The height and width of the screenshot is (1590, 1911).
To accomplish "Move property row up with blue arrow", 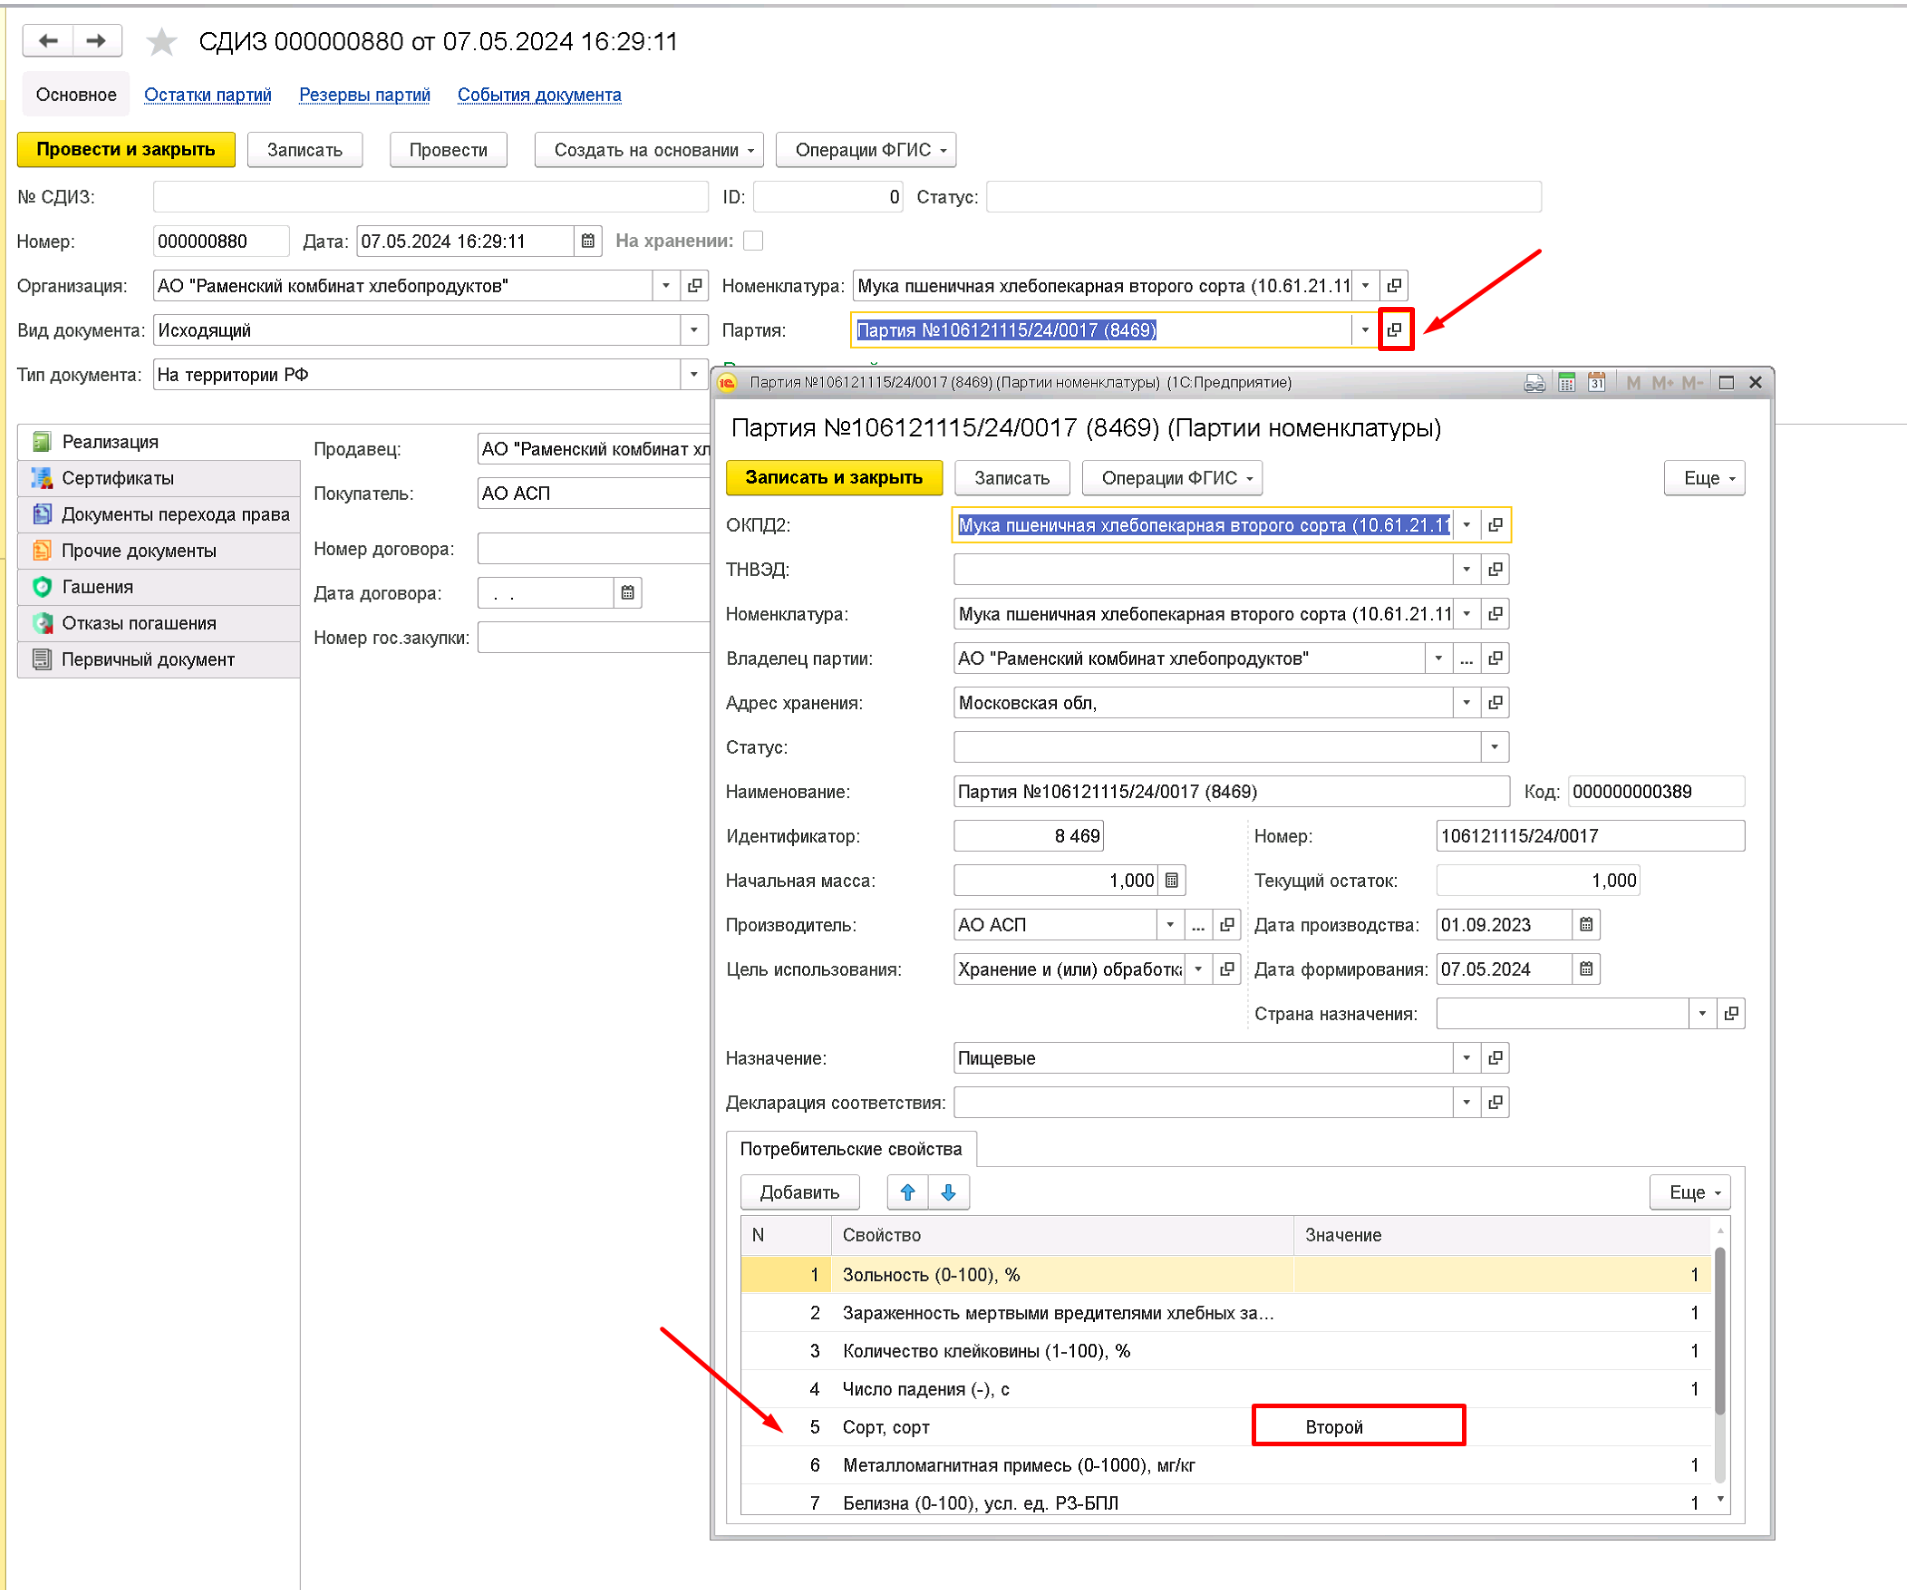I will pyautogui.click(x=908, y=1192).
